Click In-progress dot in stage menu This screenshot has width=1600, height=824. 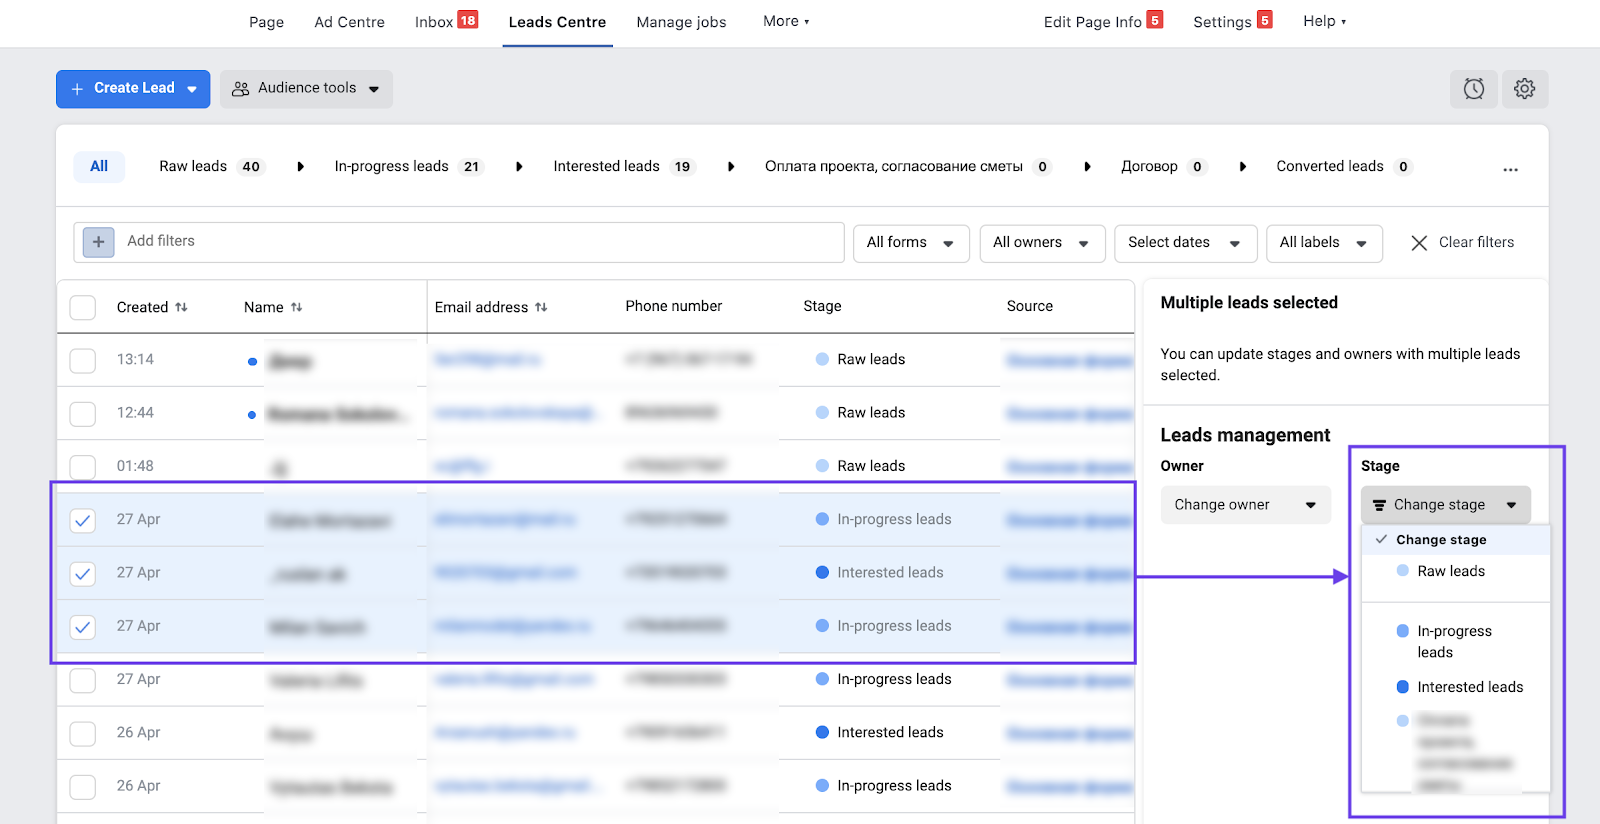click(1403, 631)
